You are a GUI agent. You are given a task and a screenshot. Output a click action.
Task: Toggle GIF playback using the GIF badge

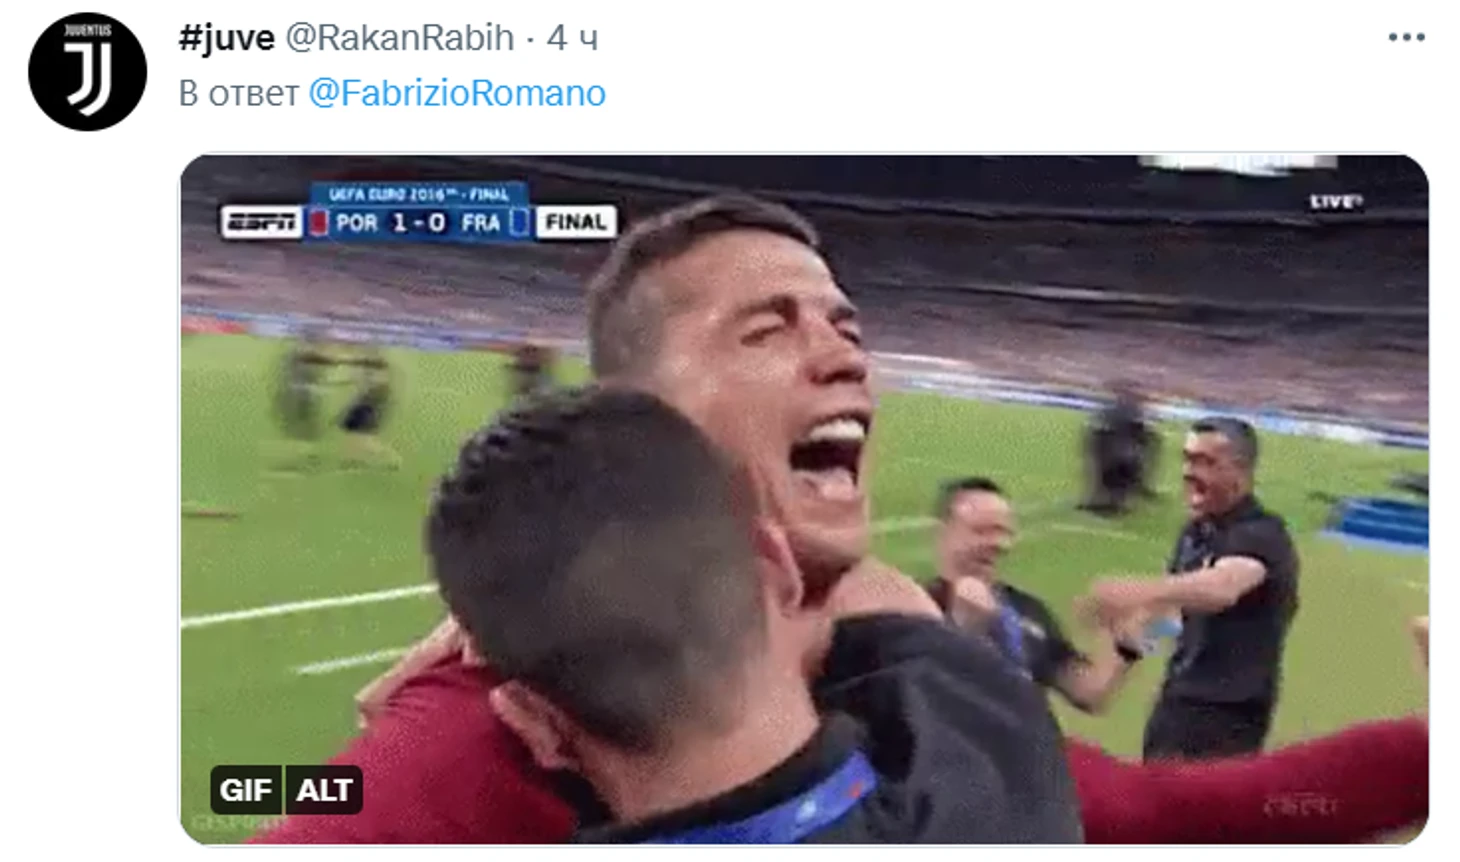(x=246, y=790)
